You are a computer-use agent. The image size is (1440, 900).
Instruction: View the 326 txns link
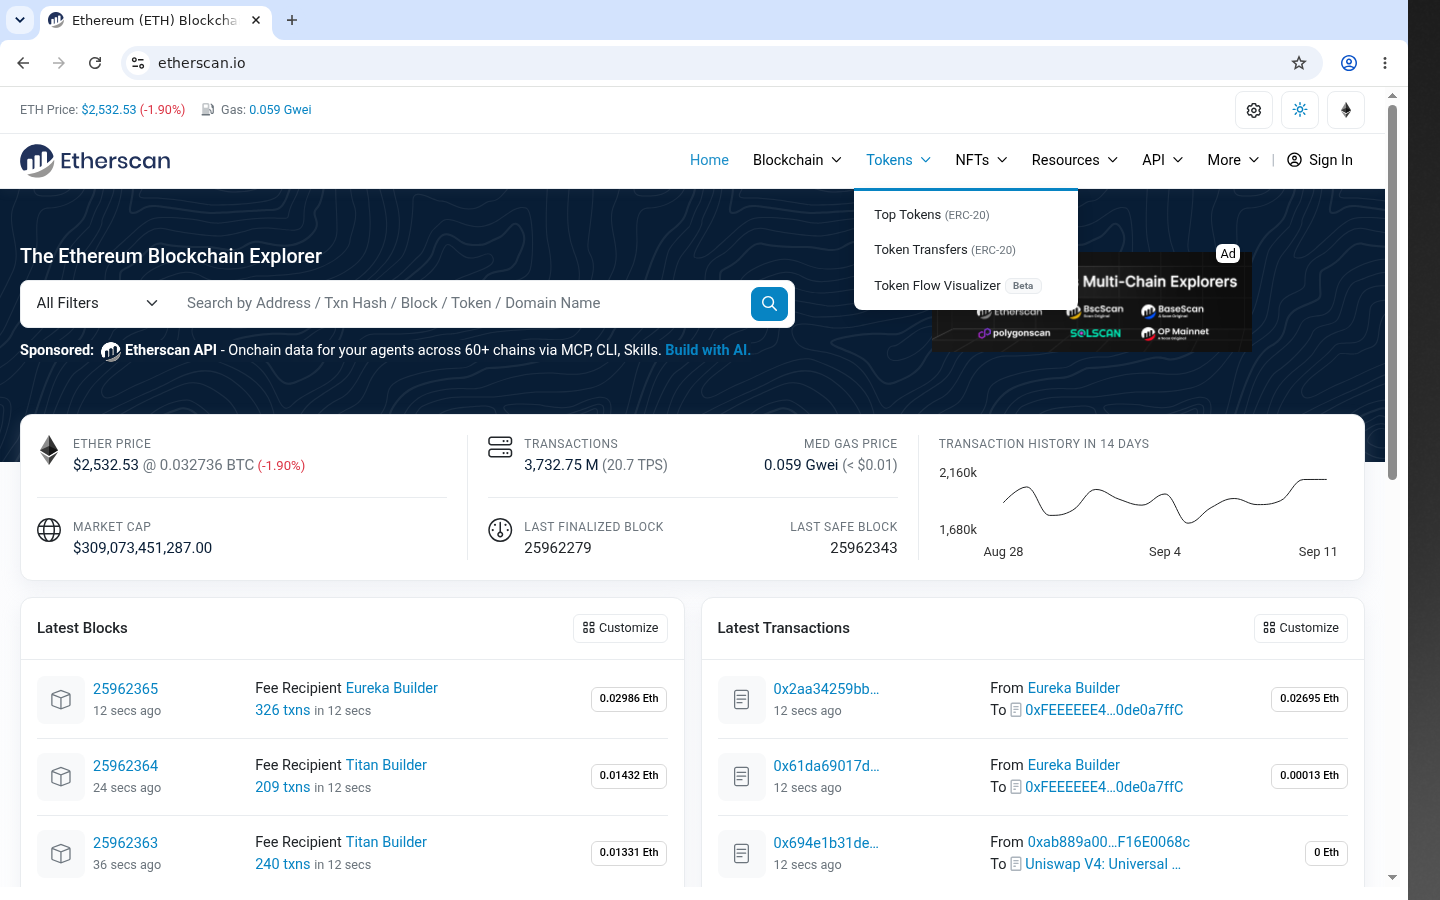(283, 710)
